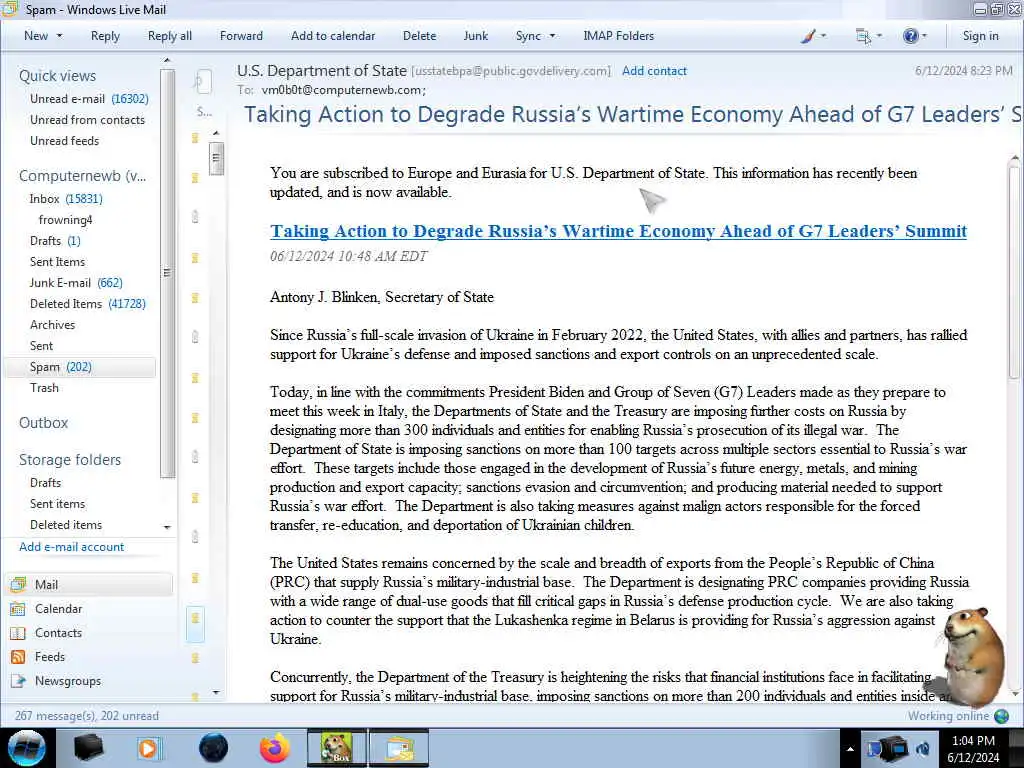Viewport: 1024px width, 768px height.
Task: Expand the Sync dropdown arrow
Action: tap(552, 36)
